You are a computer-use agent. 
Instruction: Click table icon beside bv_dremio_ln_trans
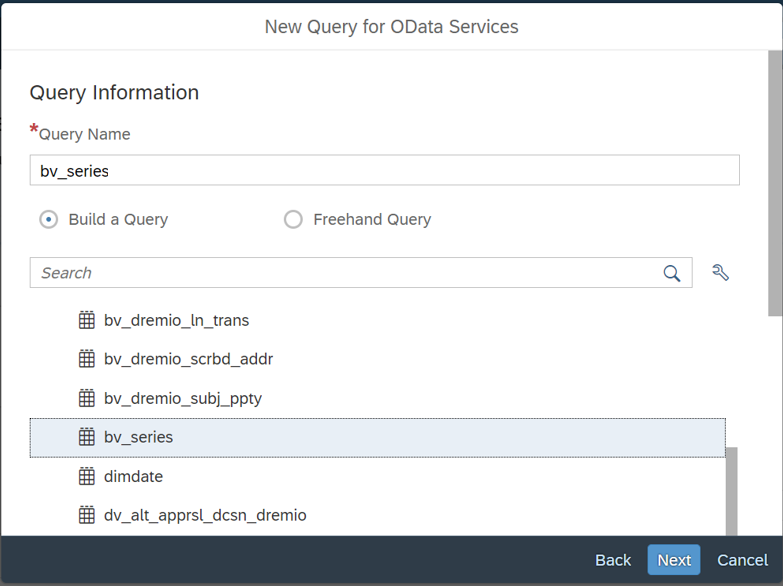coord(87,320)
